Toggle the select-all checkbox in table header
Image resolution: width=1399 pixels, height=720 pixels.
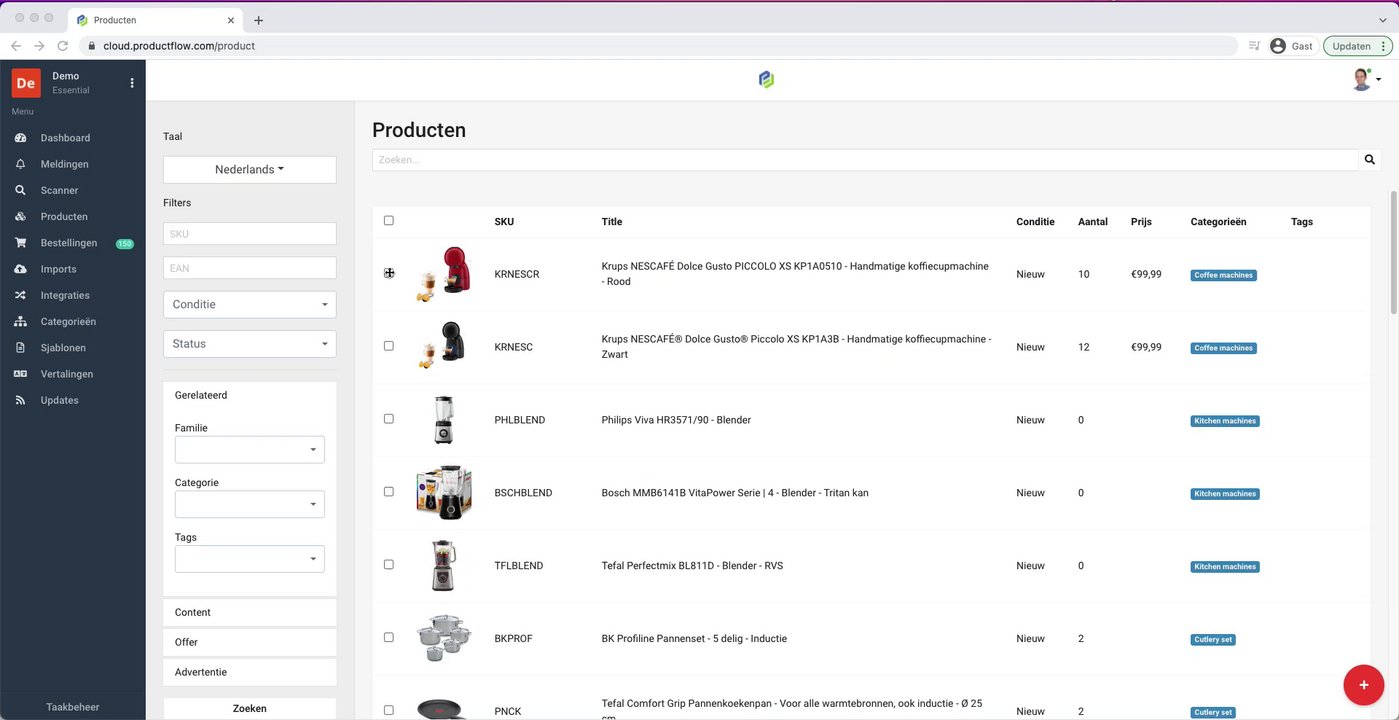pyautogui.click(x=389, y=221)
